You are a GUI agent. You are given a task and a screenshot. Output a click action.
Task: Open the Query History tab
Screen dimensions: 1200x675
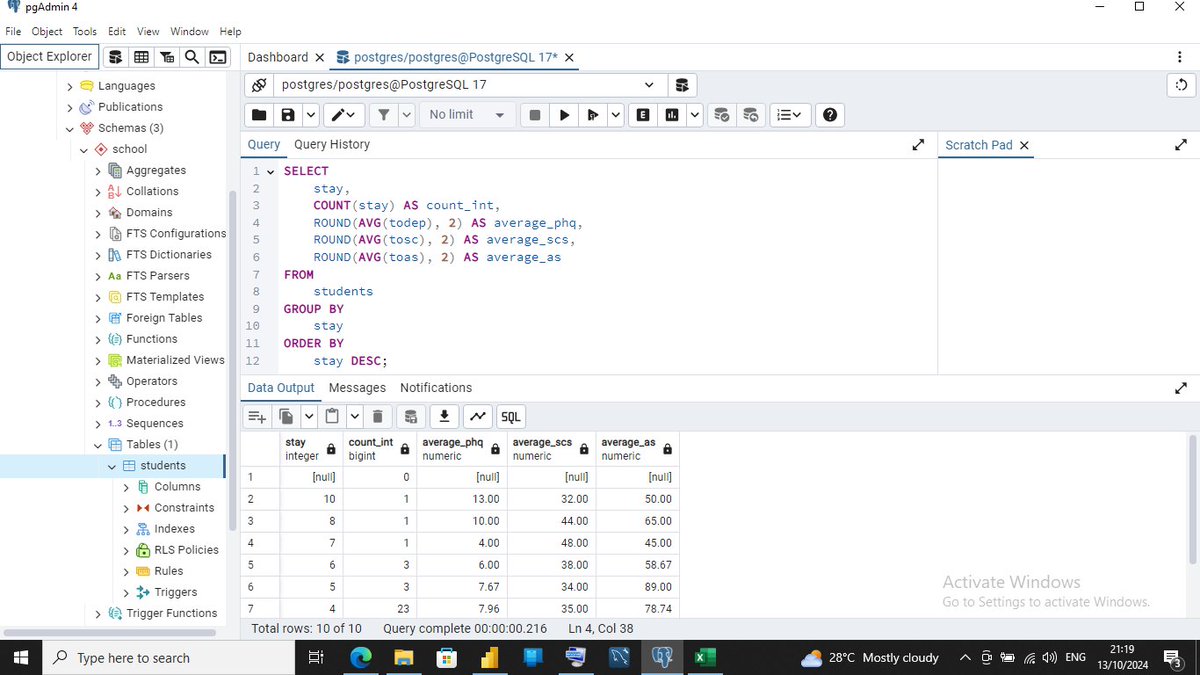coord(332,145)
